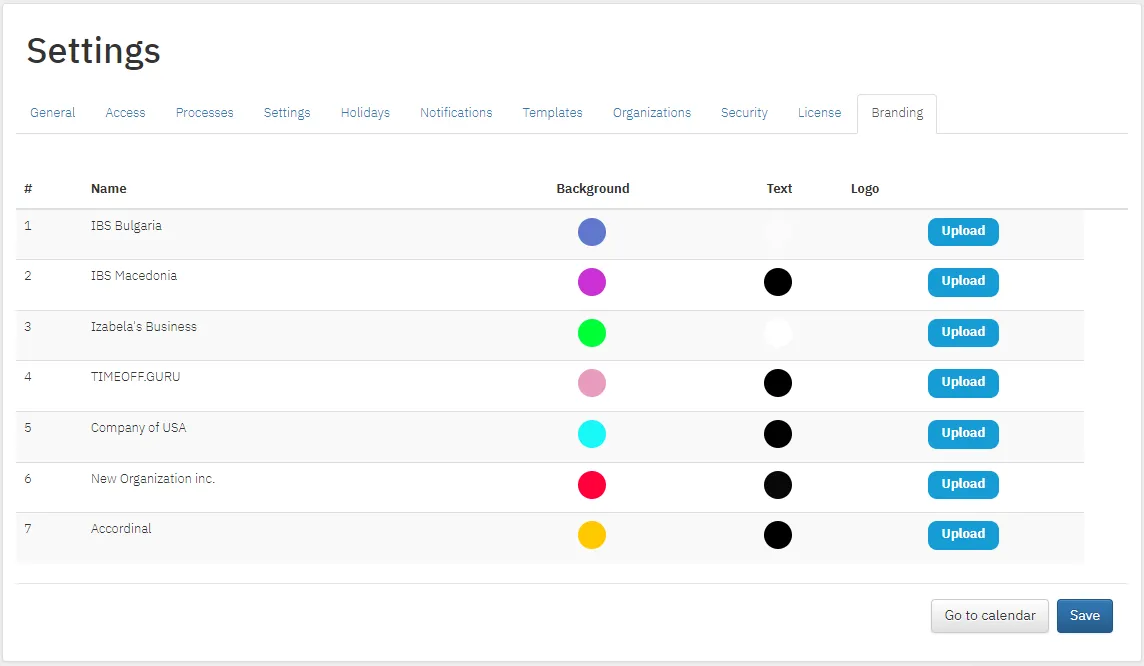Click the Background column header
1144x666 pixels.
coord(592,189)
